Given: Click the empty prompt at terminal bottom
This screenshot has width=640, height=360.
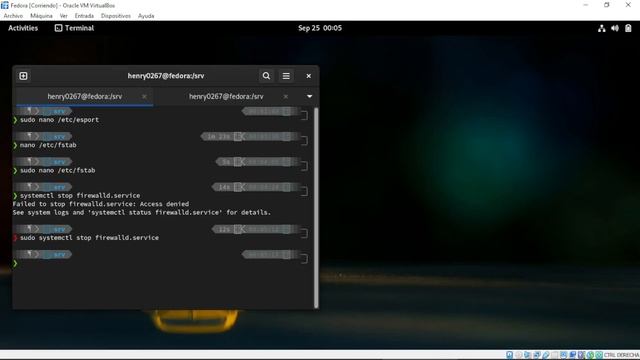Looking at the screenshot, I should tap(16, 264).
